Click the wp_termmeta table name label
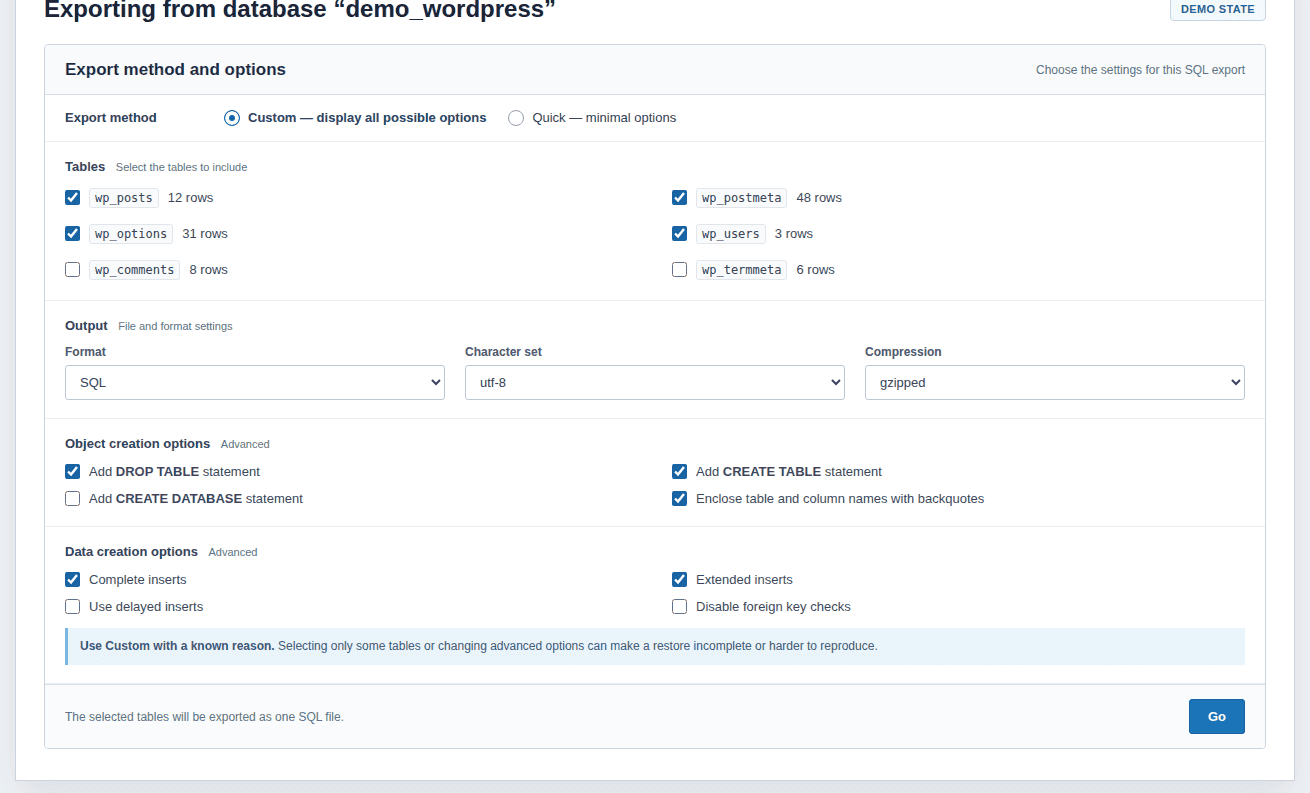This screenshot has width=1310, height=793. click(x=742, y=270)
